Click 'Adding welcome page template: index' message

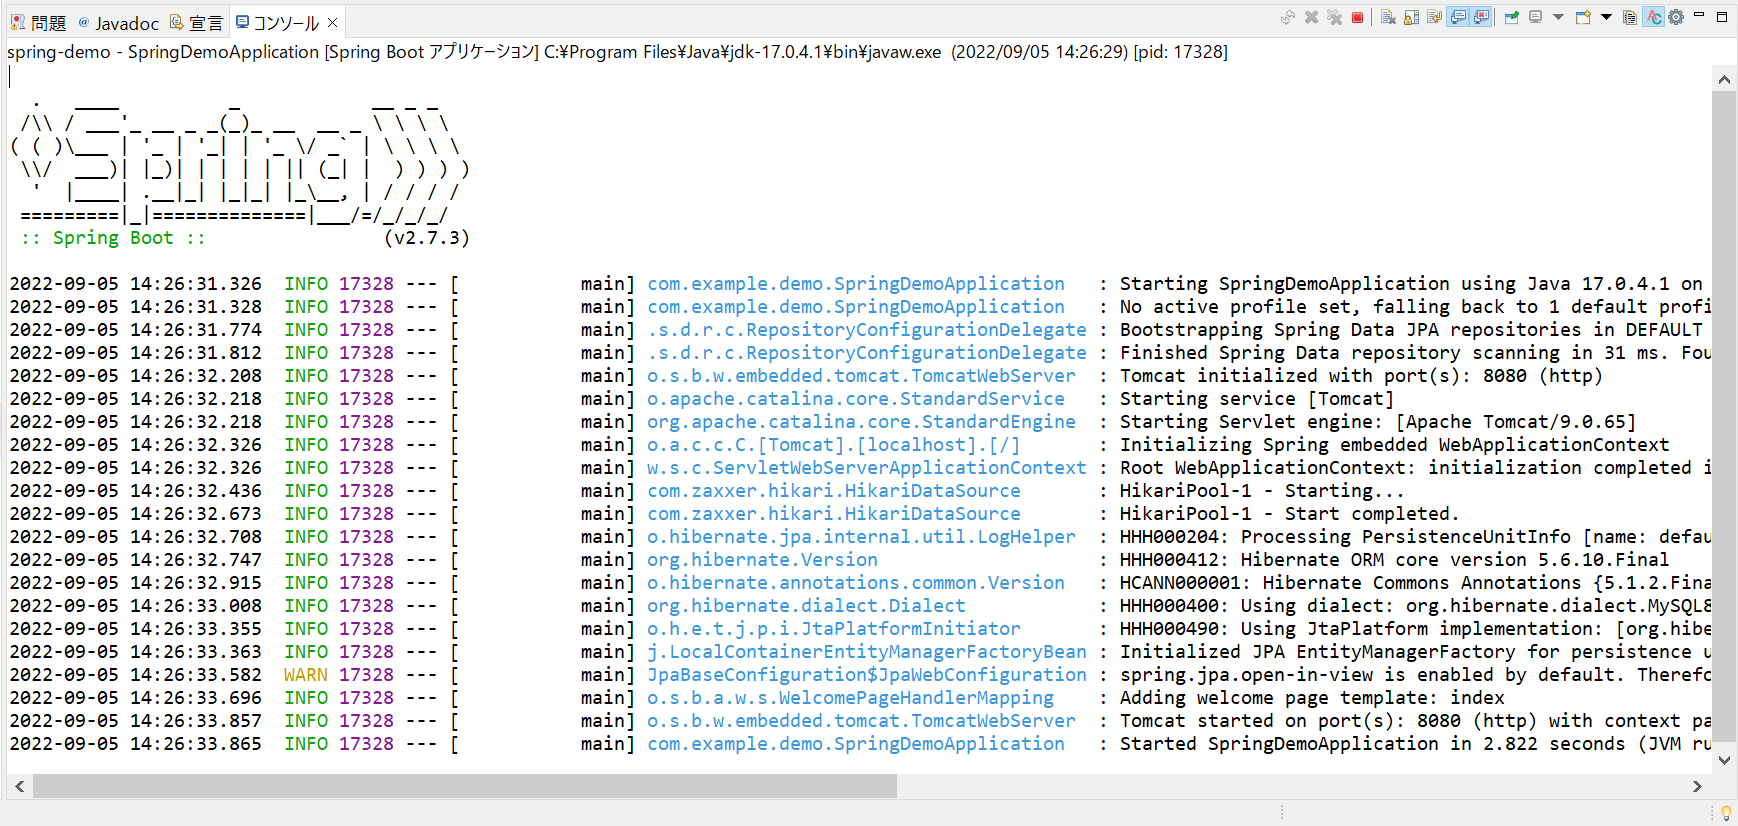1311,698
